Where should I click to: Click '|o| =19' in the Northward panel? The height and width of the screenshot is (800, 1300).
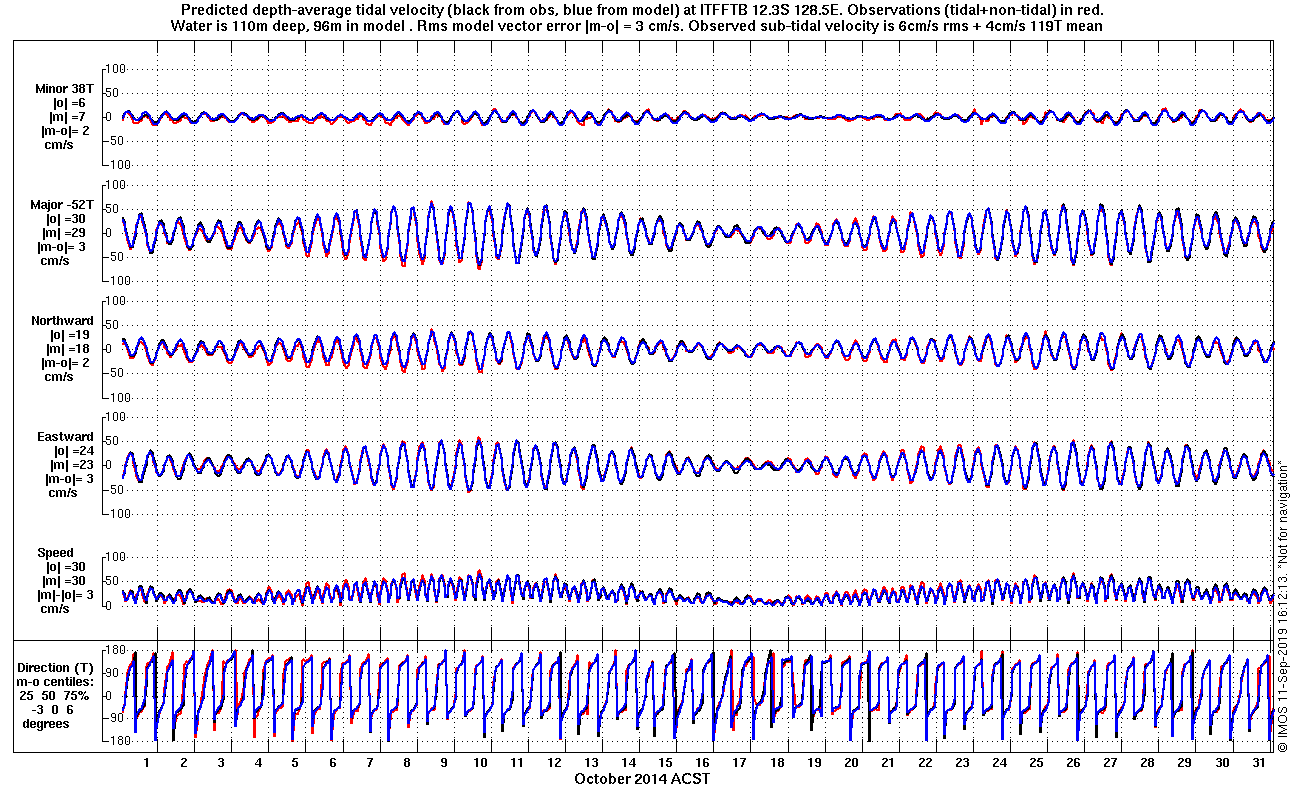coord(70,335)
